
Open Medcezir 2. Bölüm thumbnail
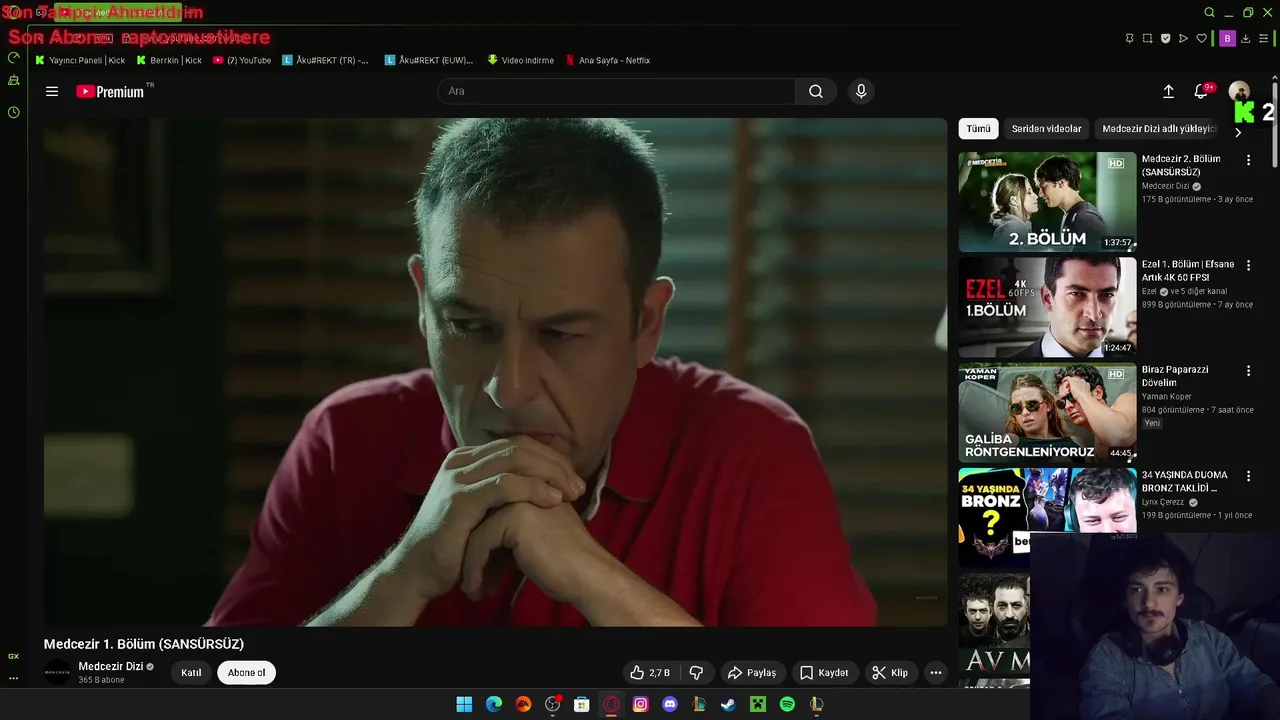(1047, 202)
